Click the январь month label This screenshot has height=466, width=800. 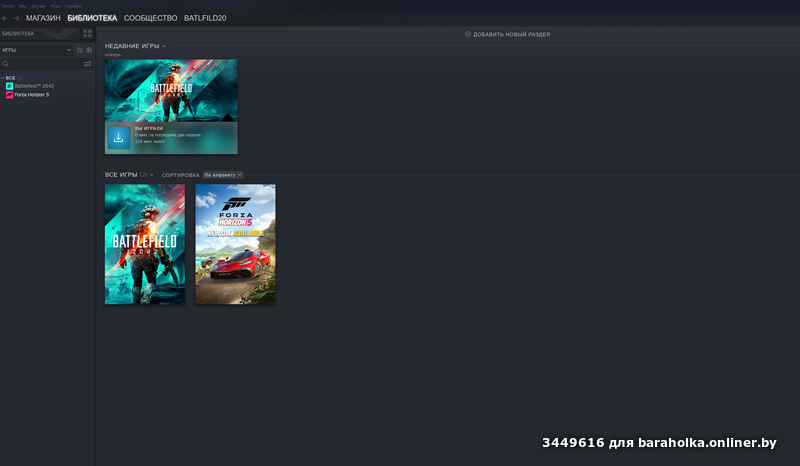coord(113,55)
